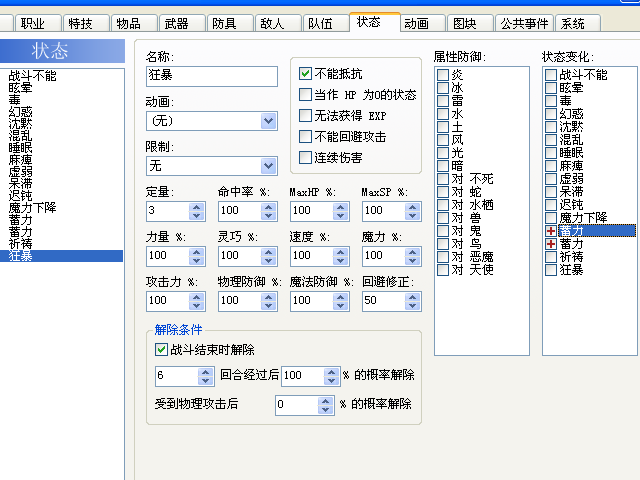
Task: Select 魔力下降 in the state list
Action: point(32,208)
